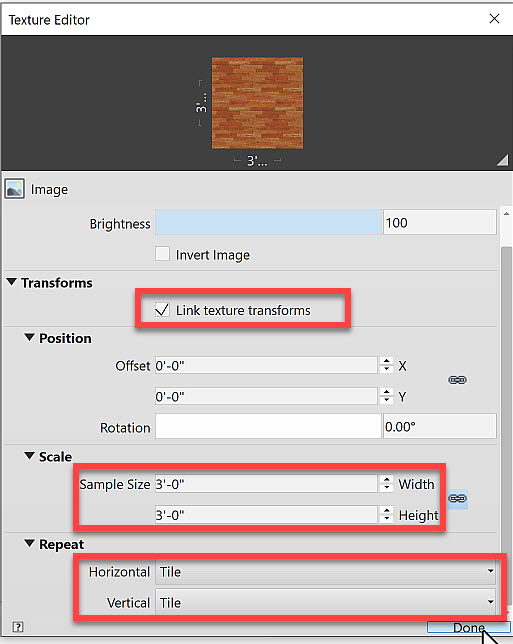This screenshot has height=644, width=513.
Task: Toggle the Scale aspect ratio lock chain icon
Action: coord(457,498)
